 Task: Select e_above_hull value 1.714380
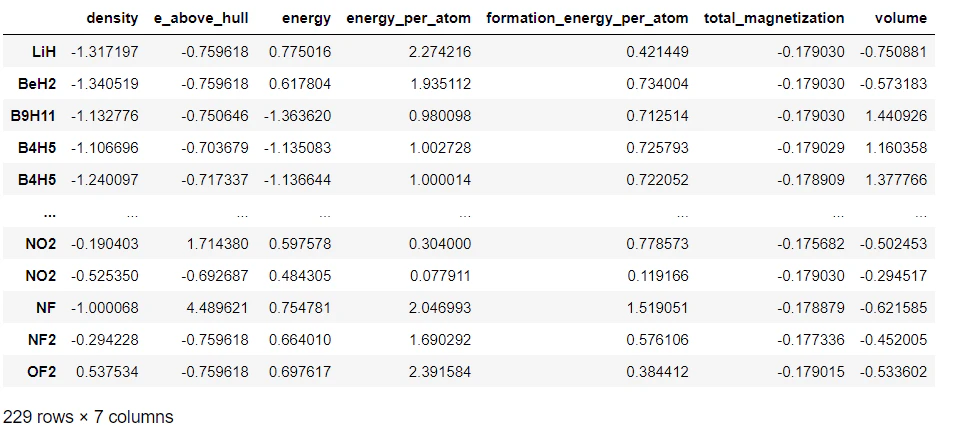click(217, 244)
